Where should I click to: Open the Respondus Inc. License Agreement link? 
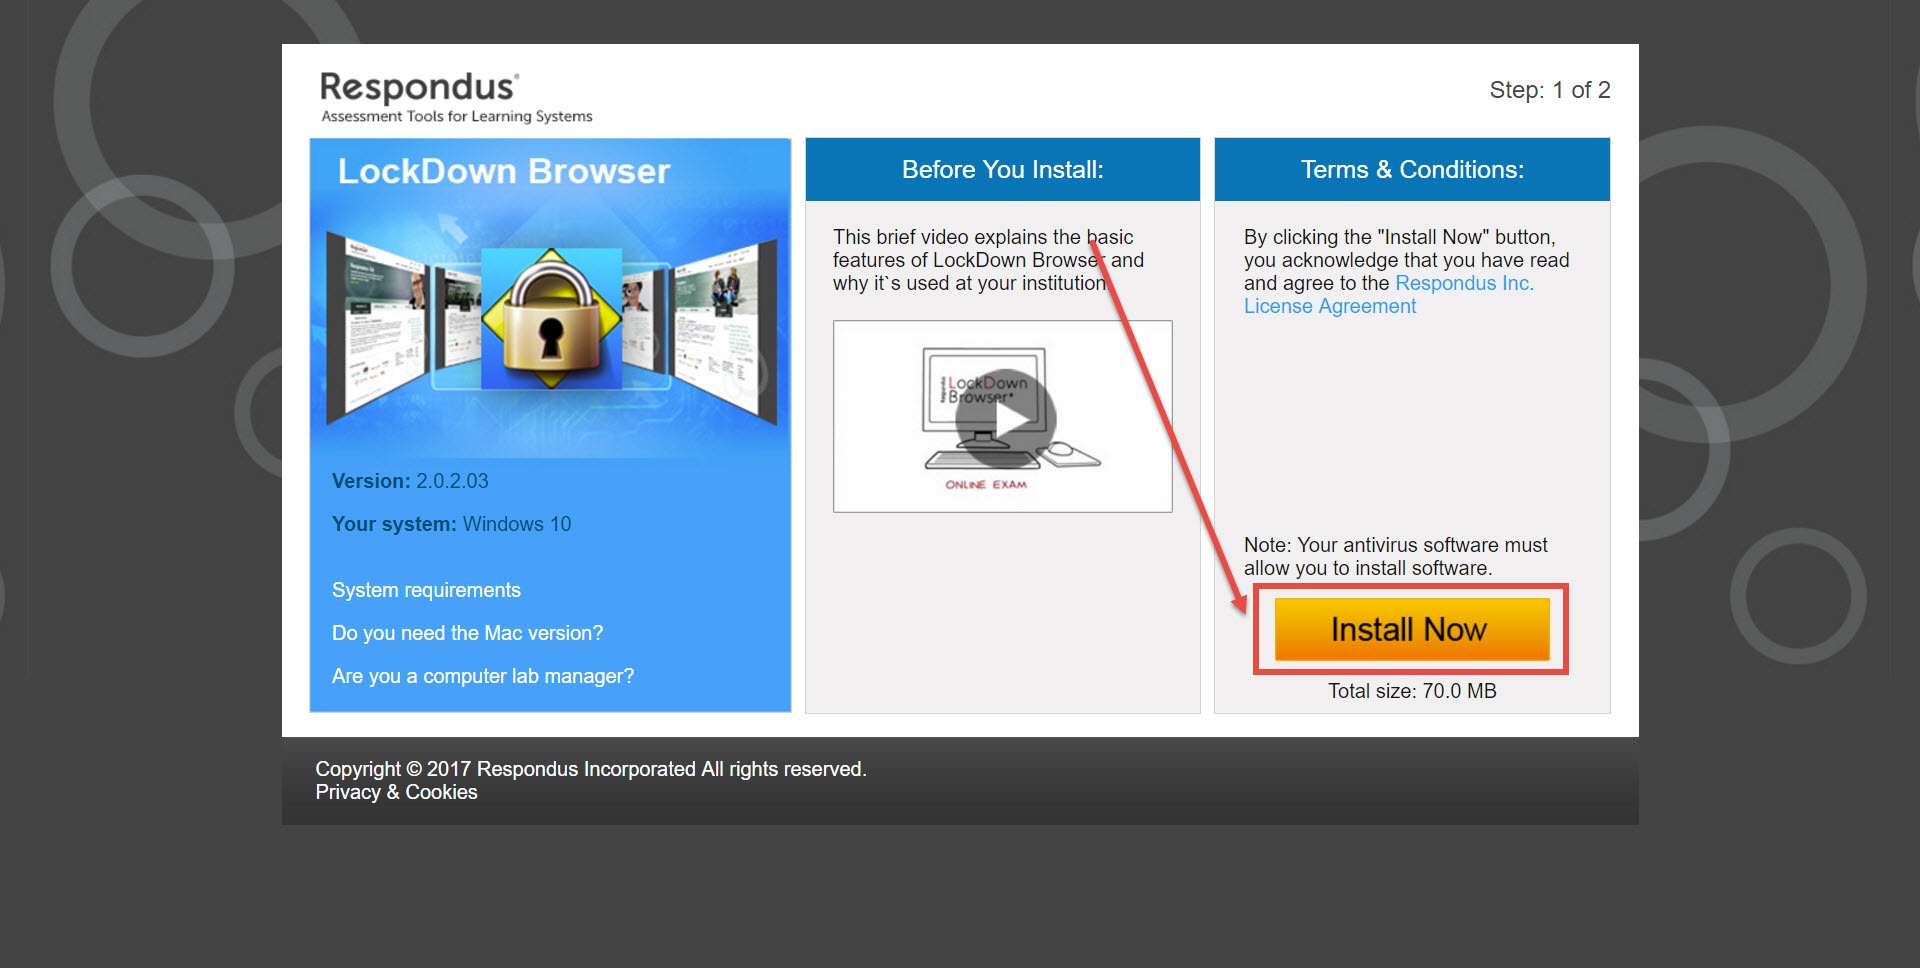(1388, 295)
